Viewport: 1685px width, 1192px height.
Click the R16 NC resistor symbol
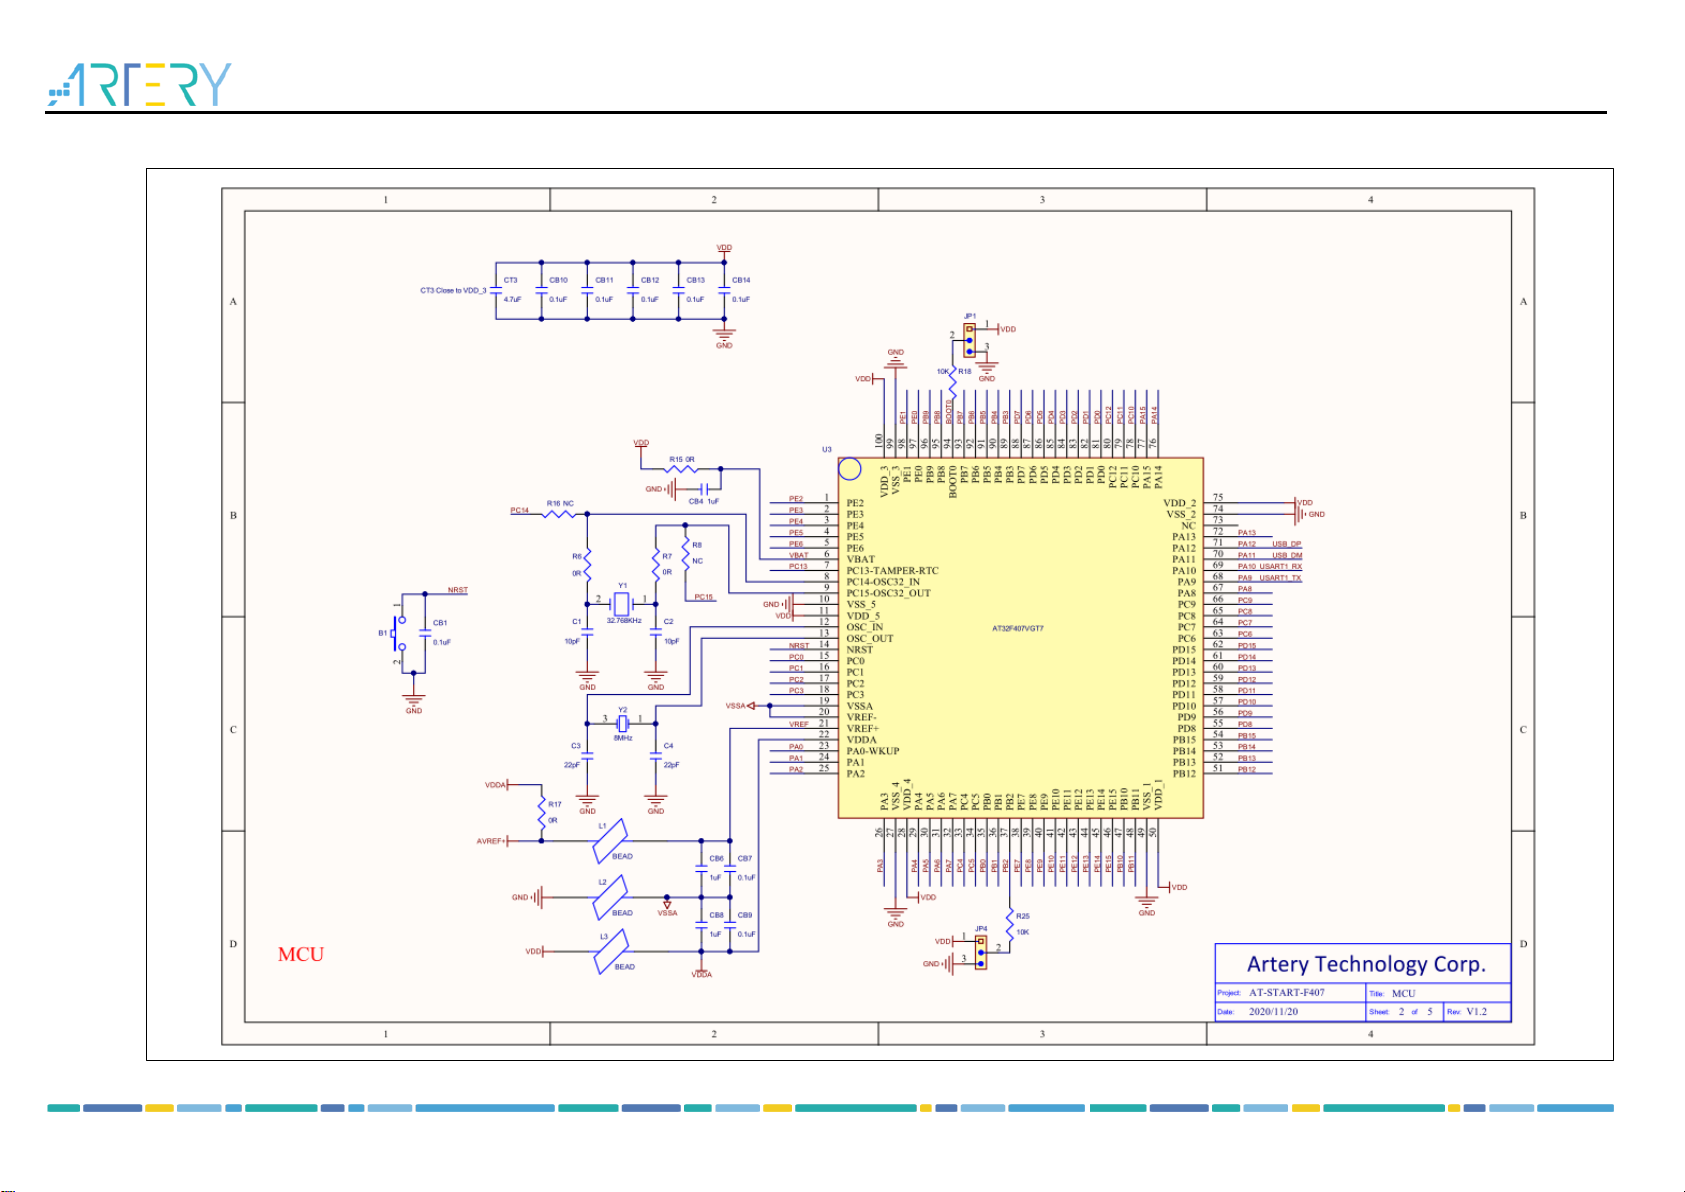559,514
